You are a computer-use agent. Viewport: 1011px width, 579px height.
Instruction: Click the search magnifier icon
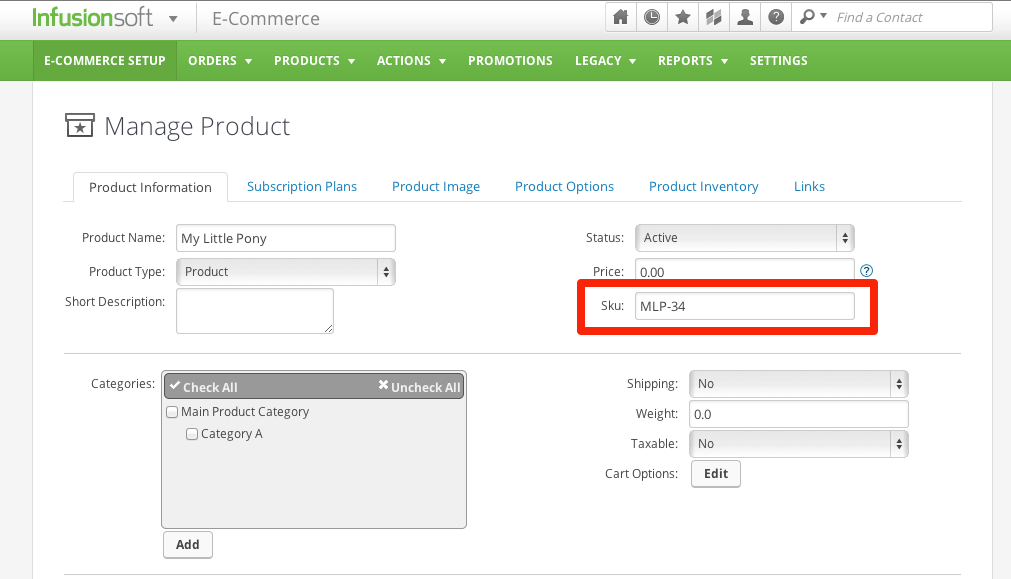pyautogui.click(x=807, y=17)
